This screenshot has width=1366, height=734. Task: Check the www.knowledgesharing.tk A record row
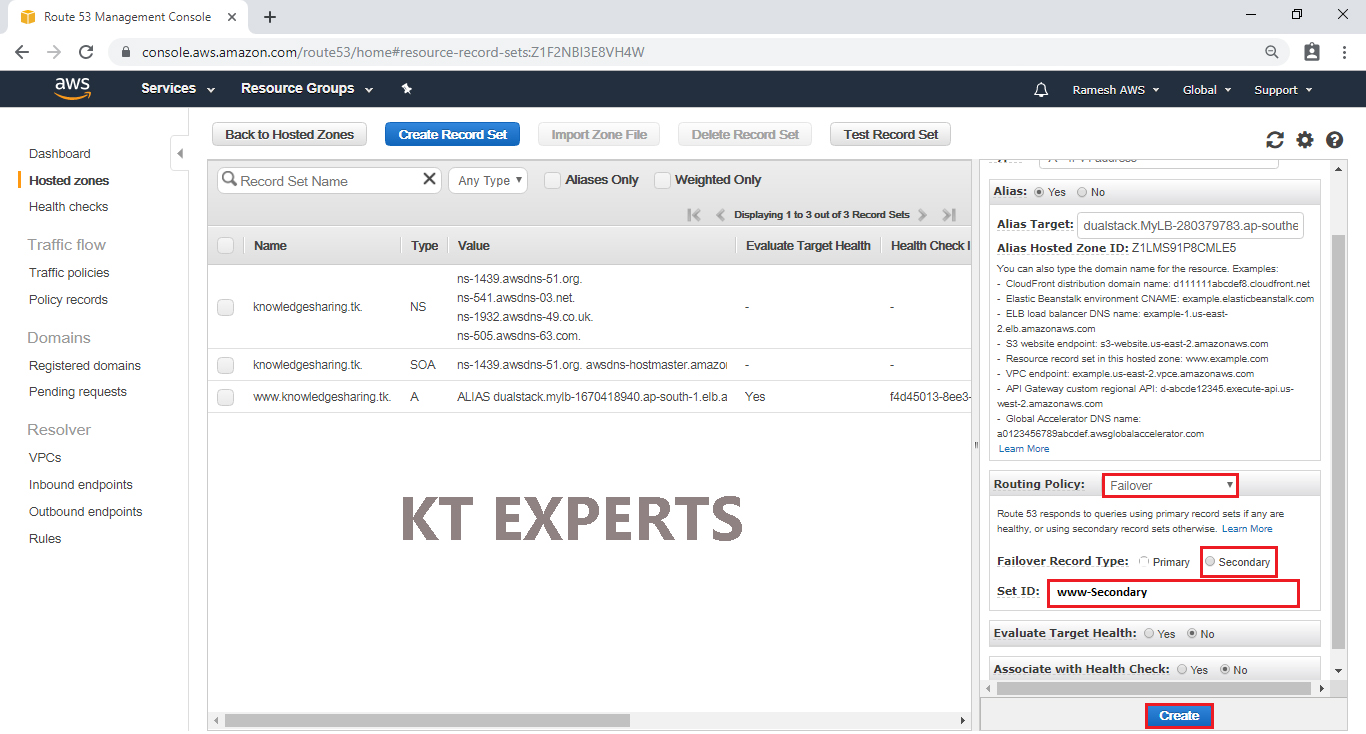click(x=225, y=397)
